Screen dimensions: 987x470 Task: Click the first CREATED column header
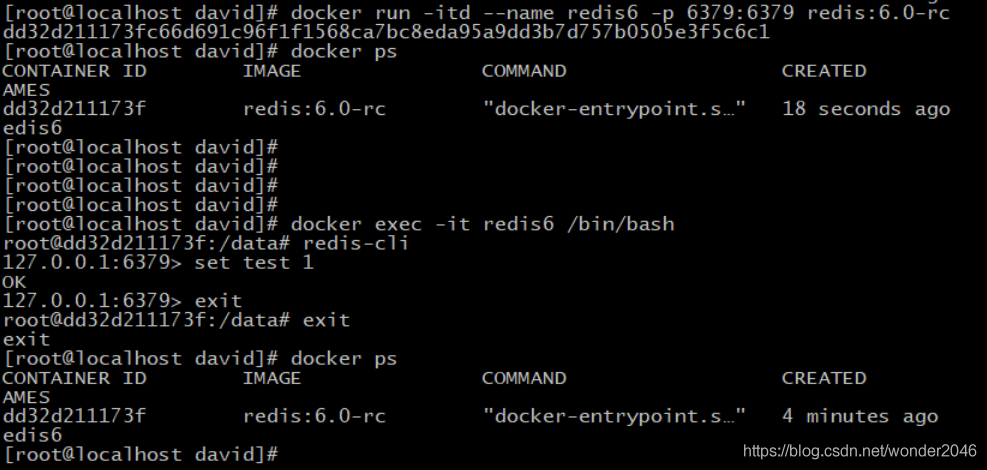(824, 71)
